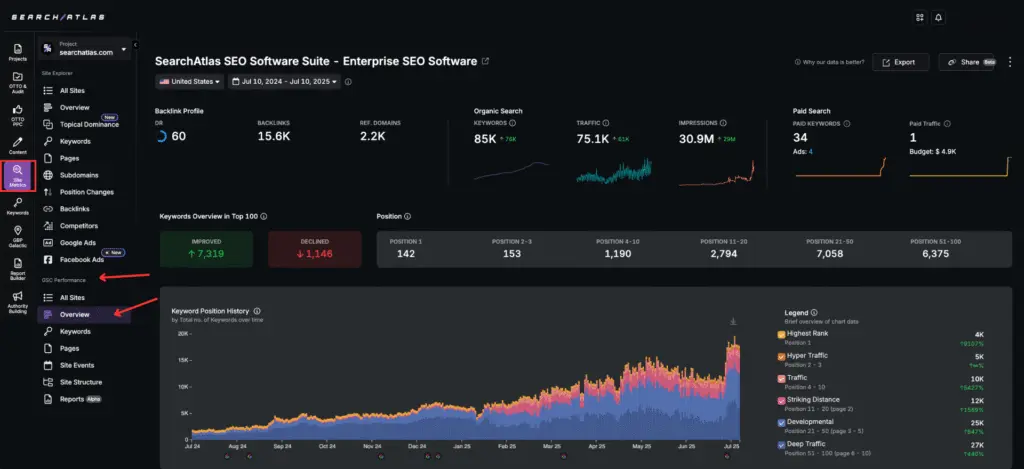The width and height of the screenshot is (1024, 469).
Task: Open GBP Galactic from the sidebar
Action: pyautogui.click(x=18, y=234)
